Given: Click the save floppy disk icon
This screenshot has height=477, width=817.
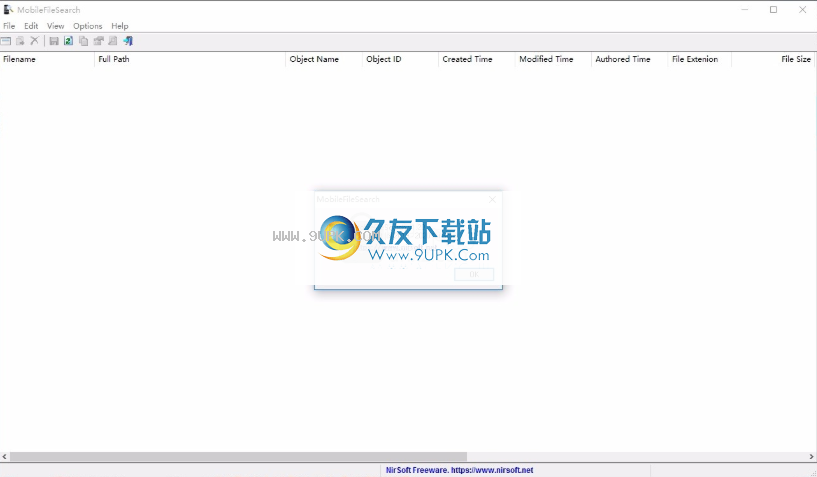Looking at the screenshot, I should click(x=54, y=41).
